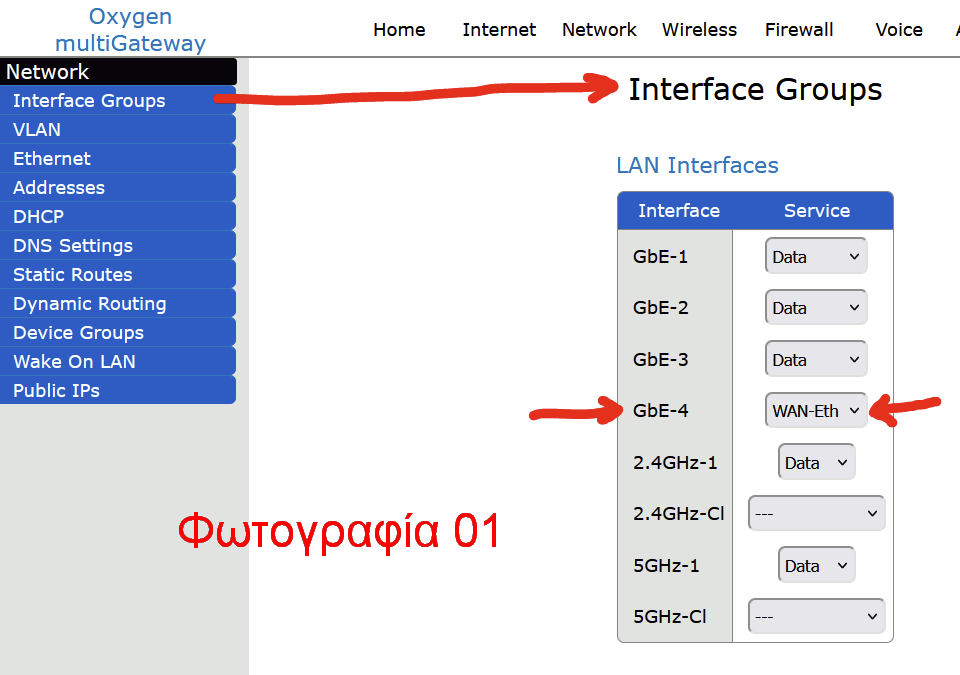Open Device Groups page
Viewport: 960px width, 675px height.
(x=118, y=332)
